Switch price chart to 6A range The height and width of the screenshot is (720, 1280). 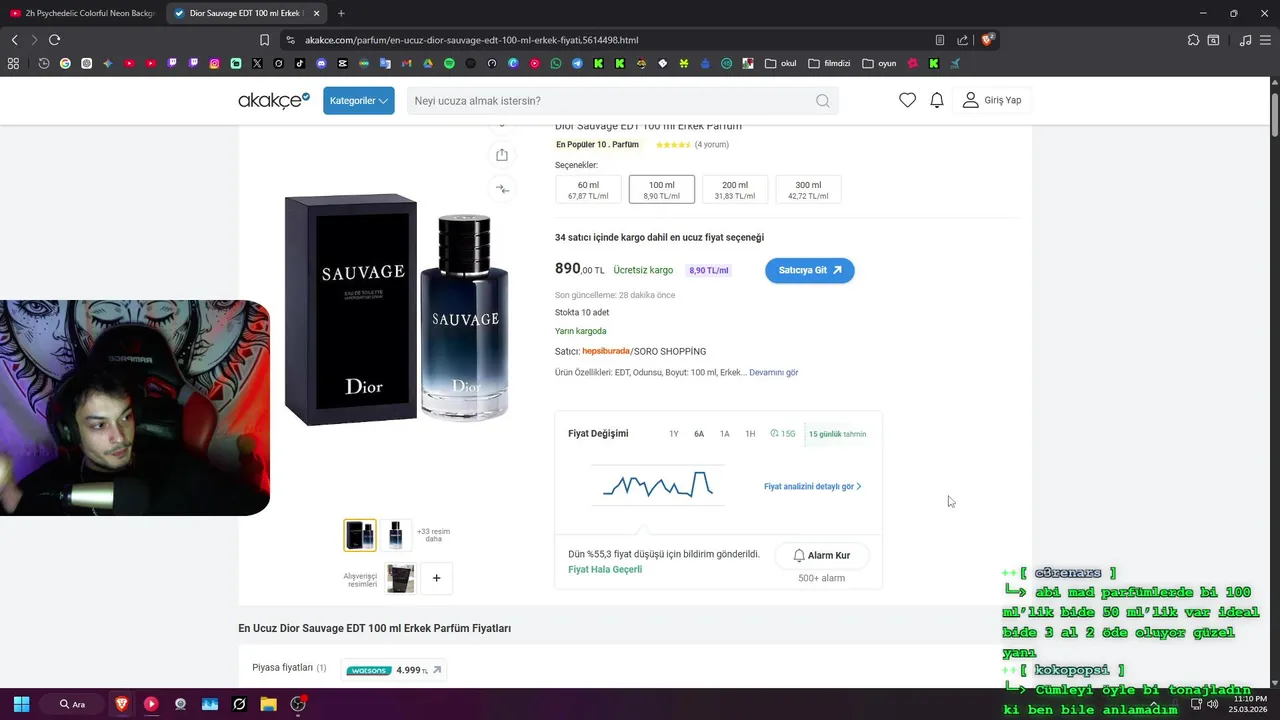699,434
